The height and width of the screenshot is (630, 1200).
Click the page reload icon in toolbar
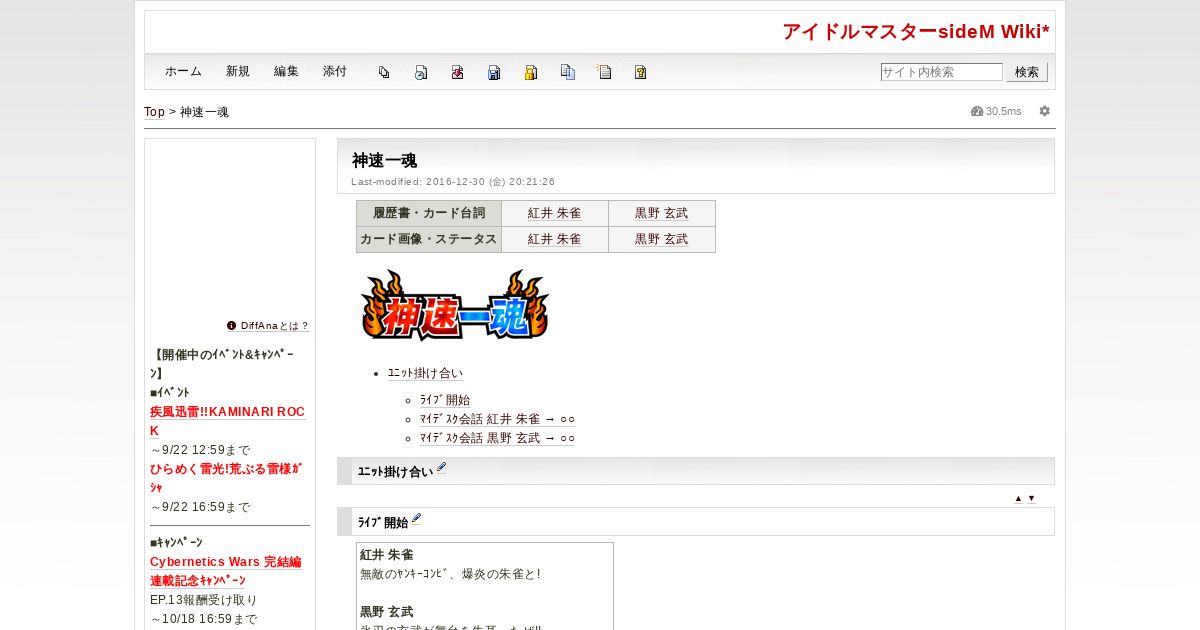[x=421, y=72]
